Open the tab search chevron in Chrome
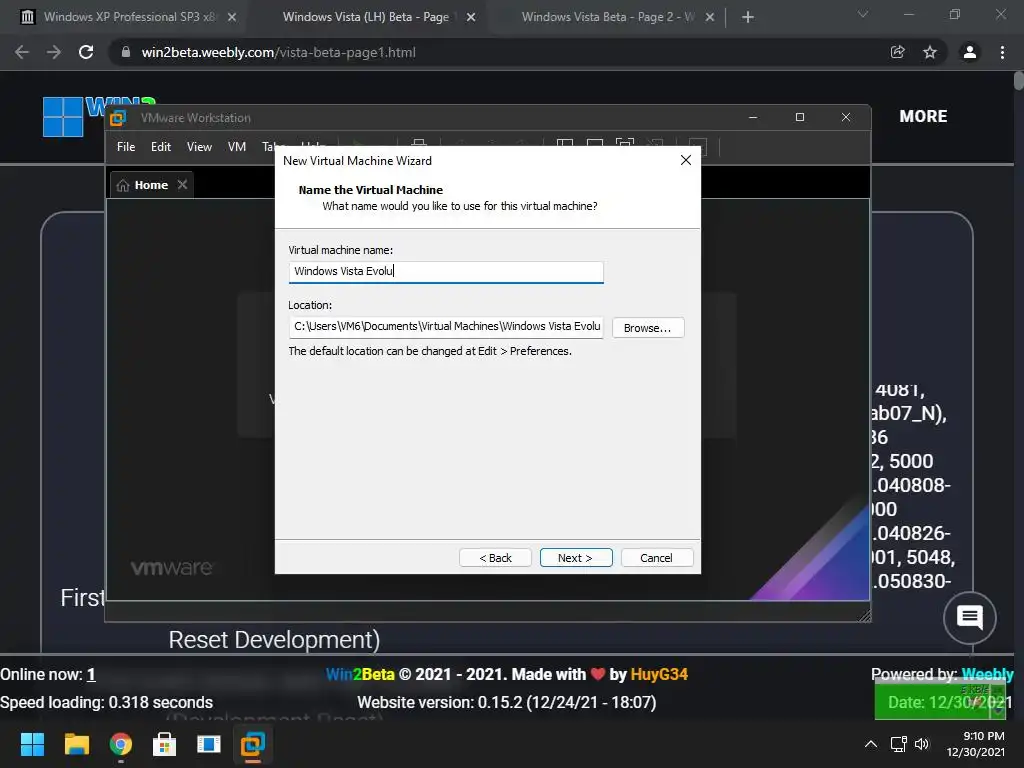This screenshot has width=1024, height=768. tap(863, 14)
